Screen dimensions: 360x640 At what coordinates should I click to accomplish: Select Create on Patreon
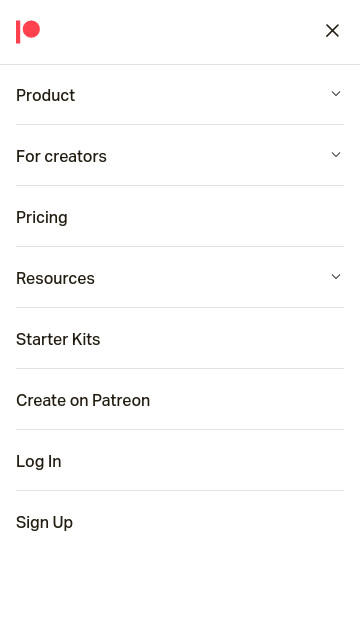(180, 400)
